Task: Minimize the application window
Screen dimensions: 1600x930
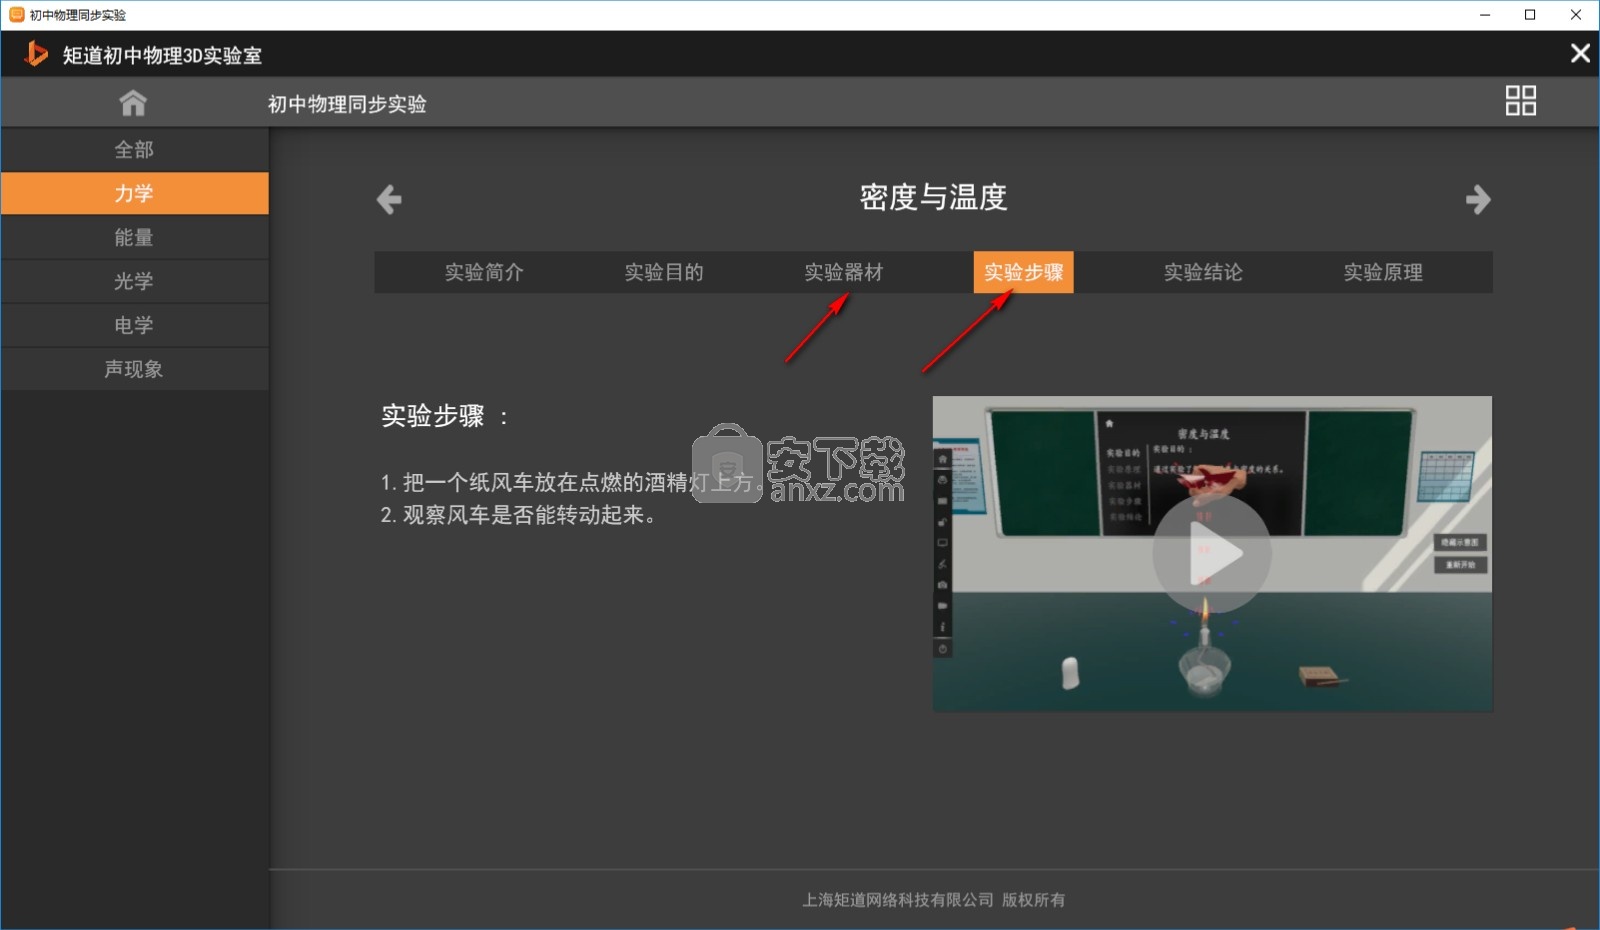Action: click(1485, 15)
